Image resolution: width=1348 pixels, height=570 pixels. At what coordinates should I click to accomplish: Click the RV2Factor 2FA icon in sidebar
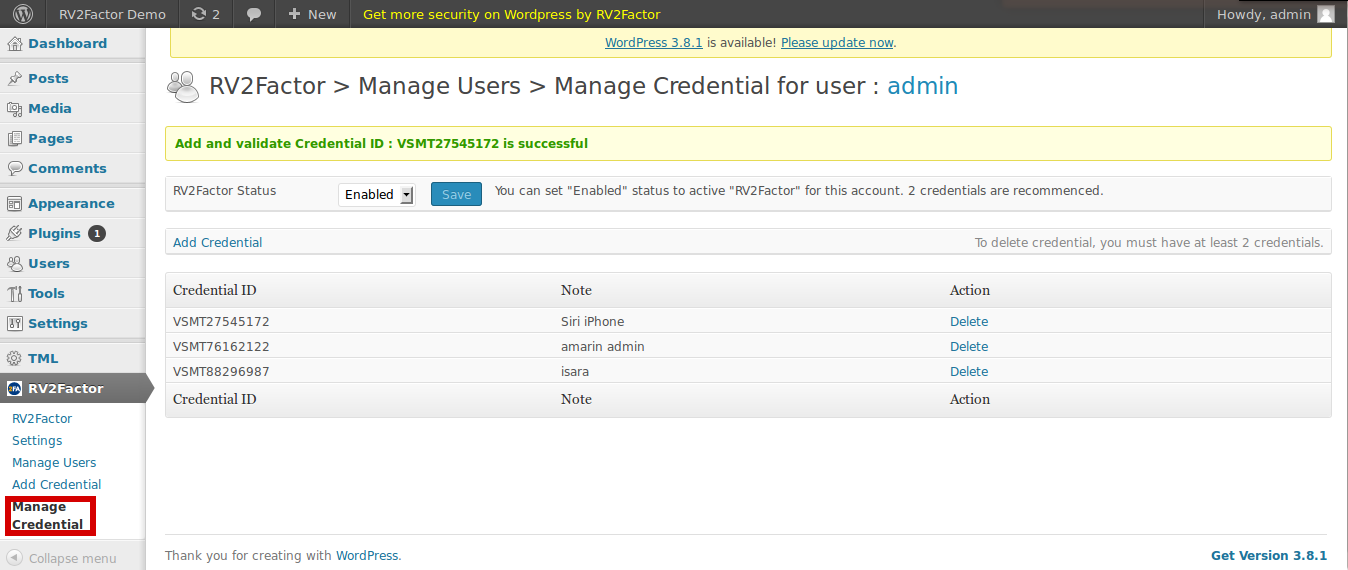[x=15, y=388]
